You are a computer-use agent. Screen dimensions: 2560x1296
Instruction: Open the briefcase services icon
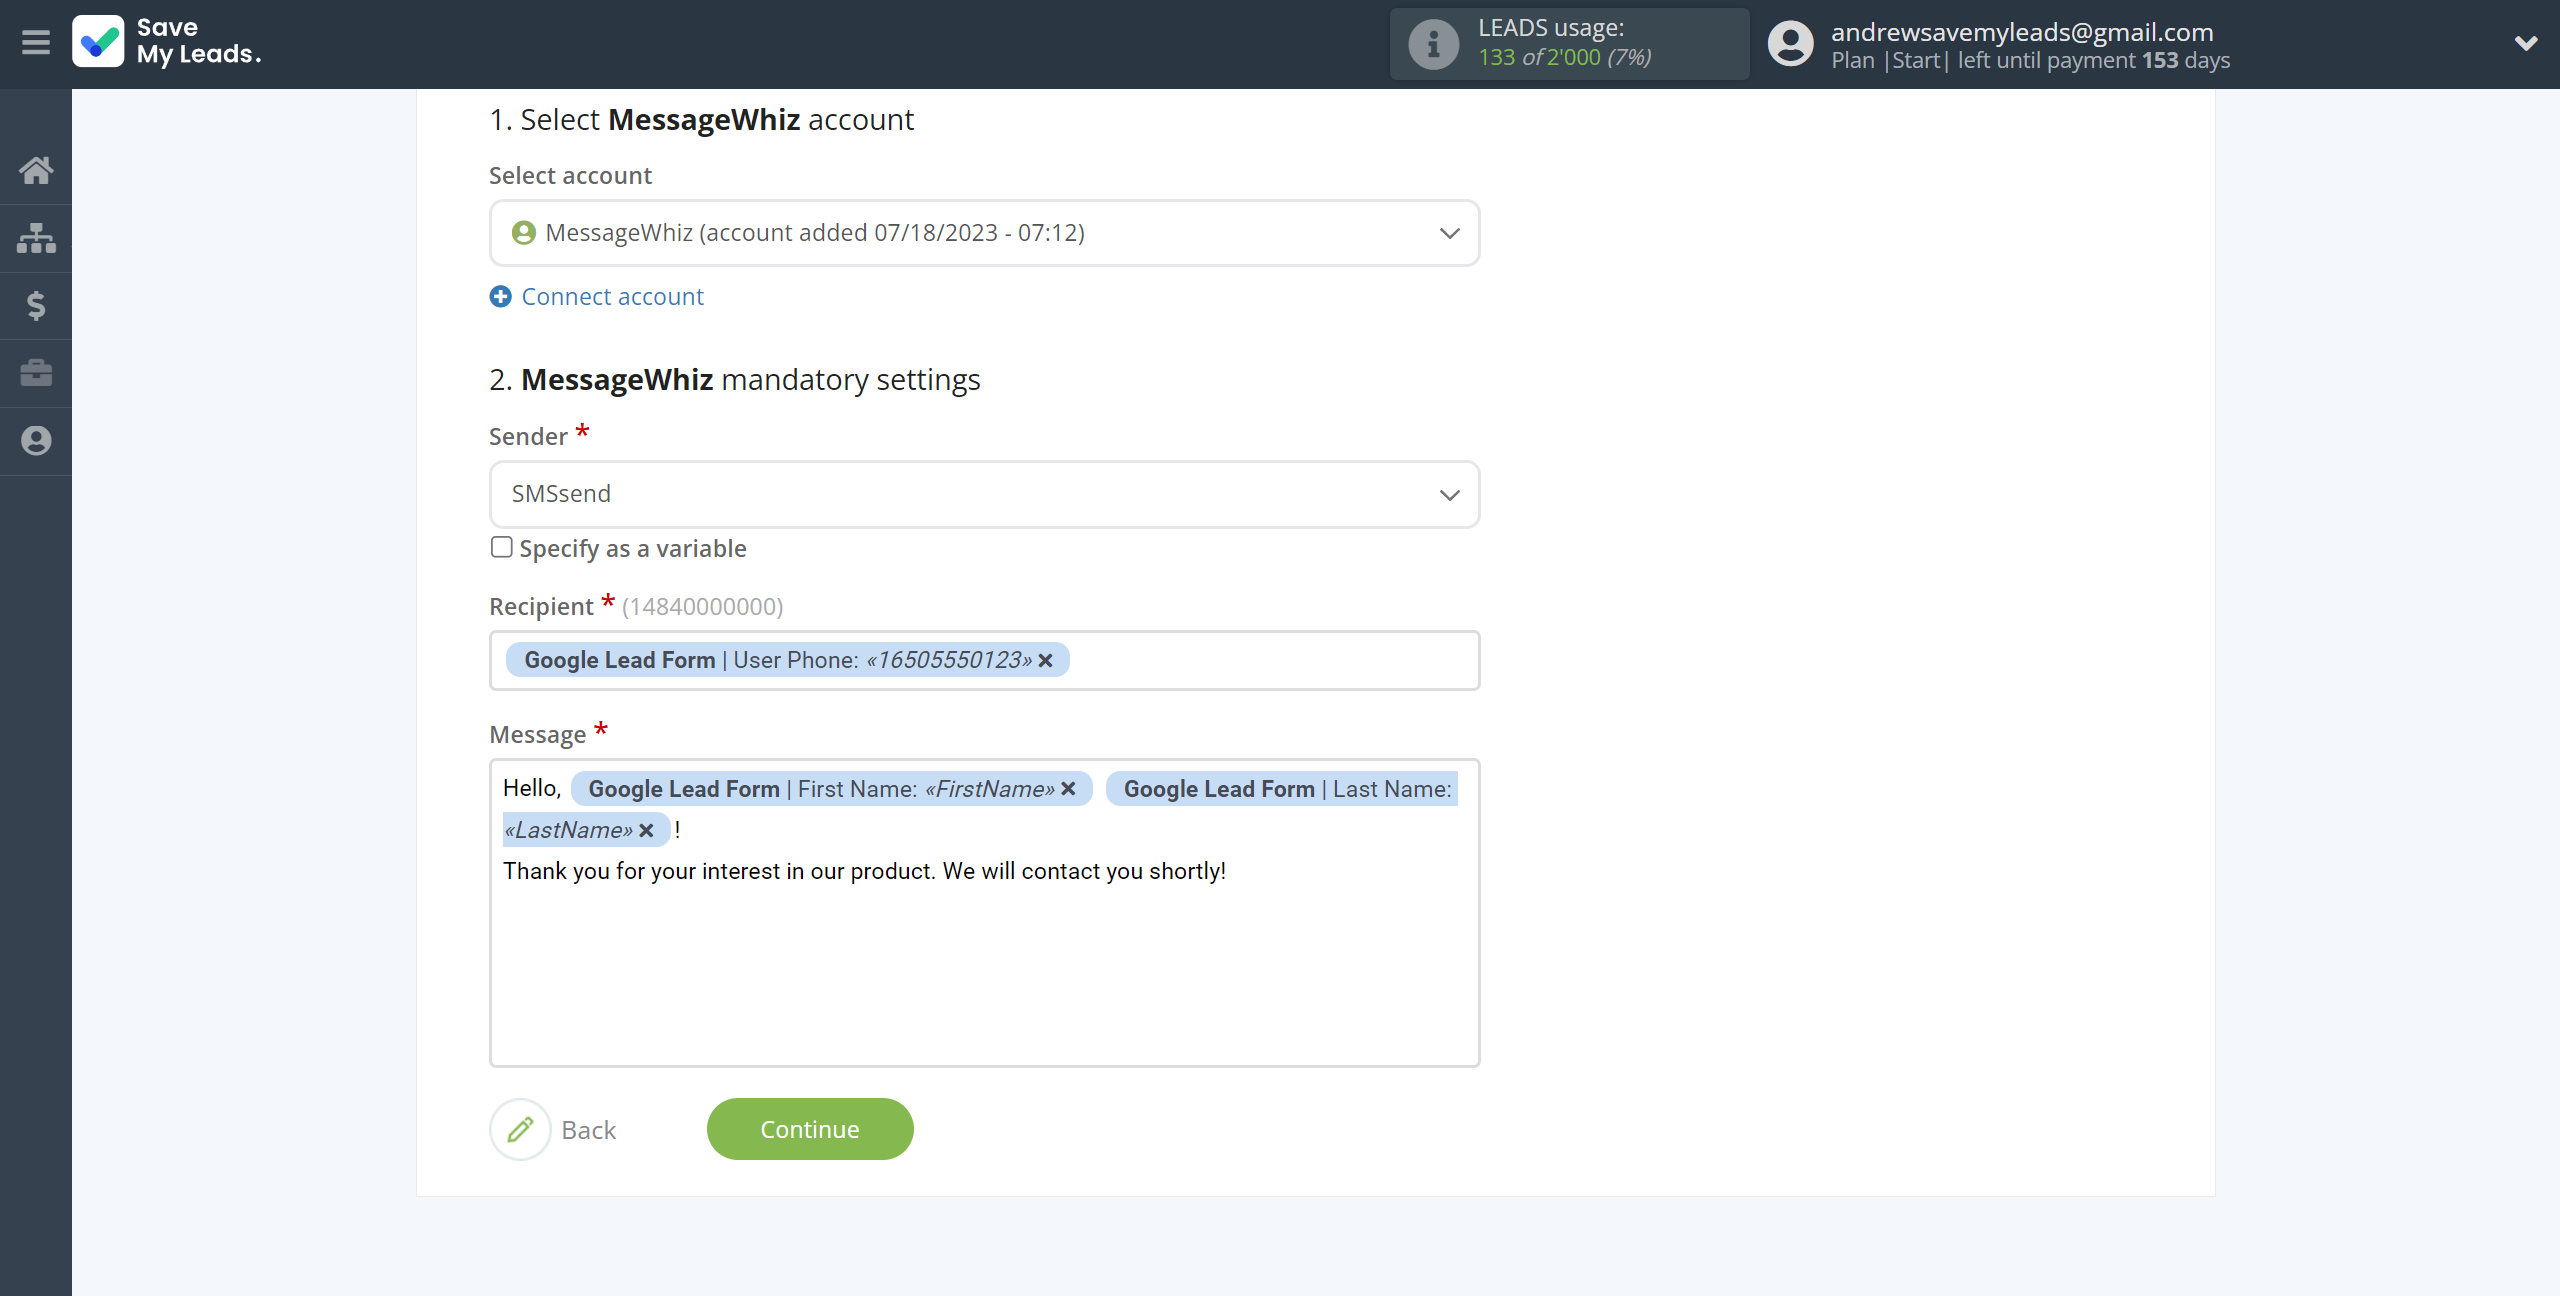36,373
